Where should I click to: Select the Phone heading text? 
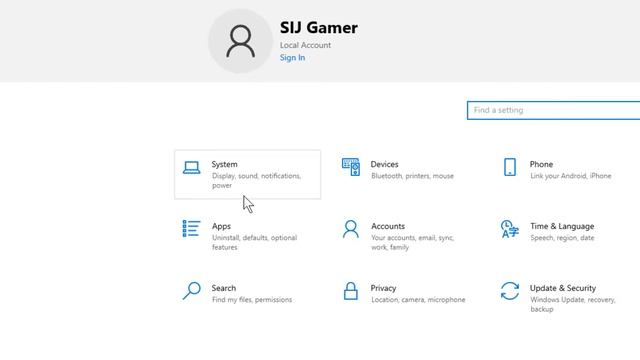[541, 164]
